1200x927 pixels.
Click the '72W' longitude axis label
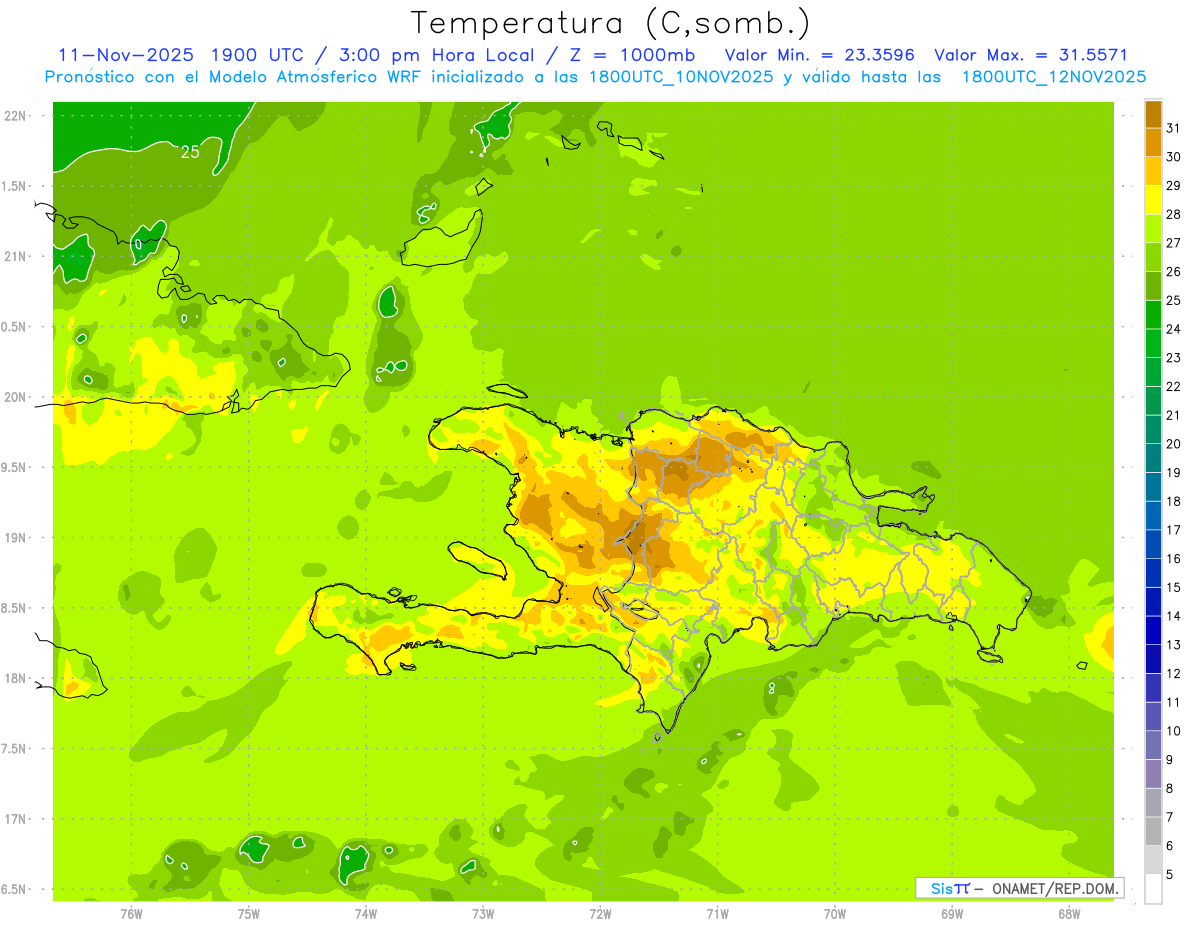600,913
